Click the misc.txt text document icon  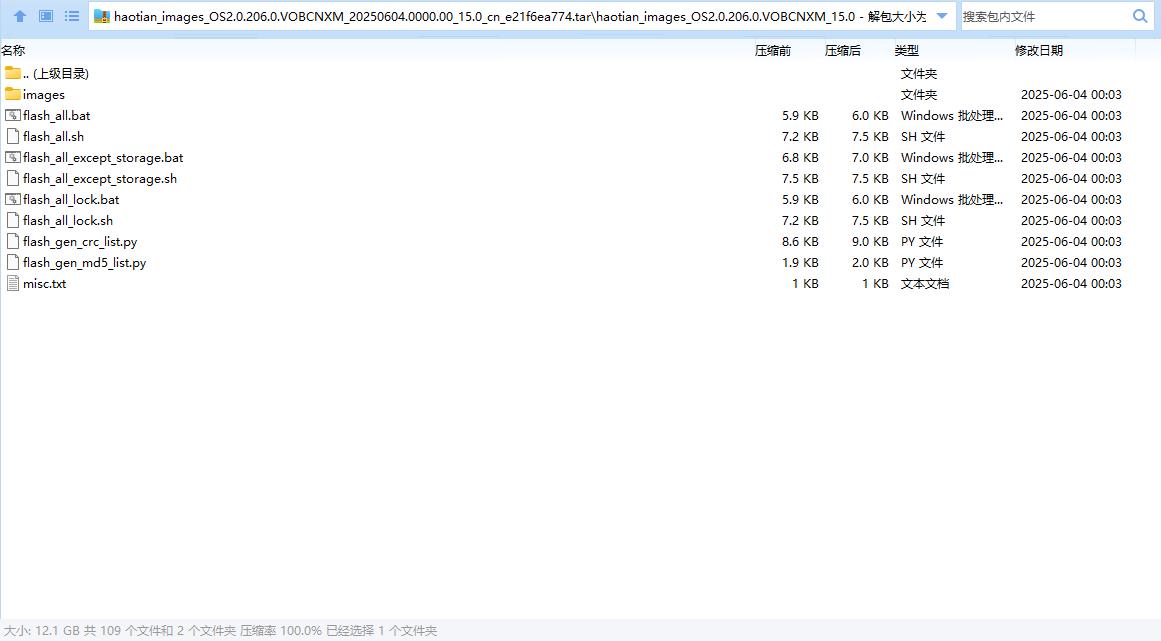[x=13, y=283]
